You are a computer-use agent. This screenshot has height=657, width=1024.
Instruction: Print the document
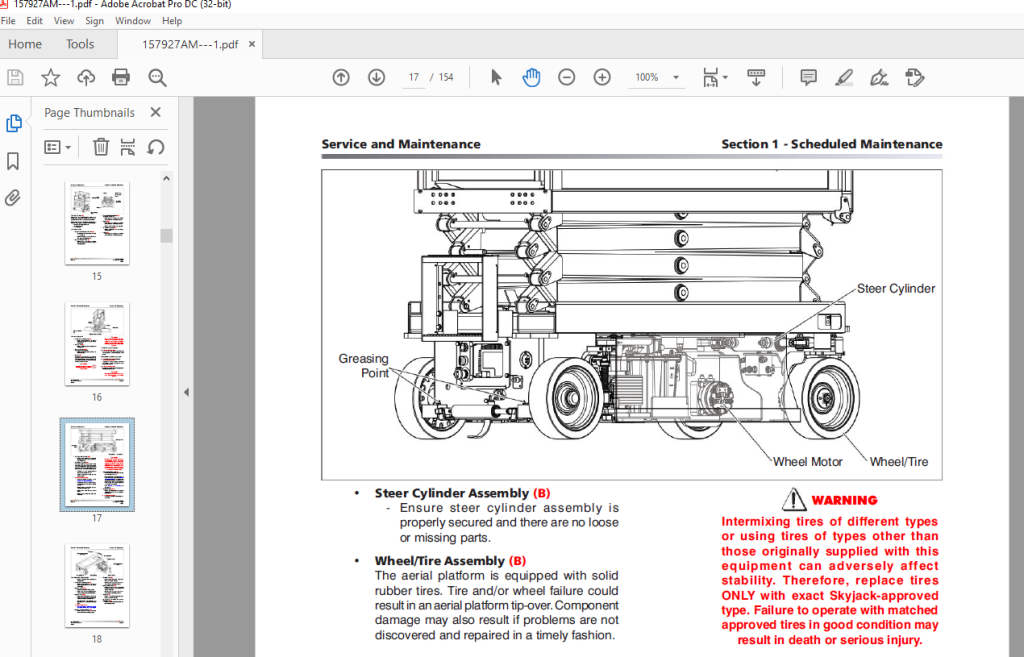[x=121, y=78]
